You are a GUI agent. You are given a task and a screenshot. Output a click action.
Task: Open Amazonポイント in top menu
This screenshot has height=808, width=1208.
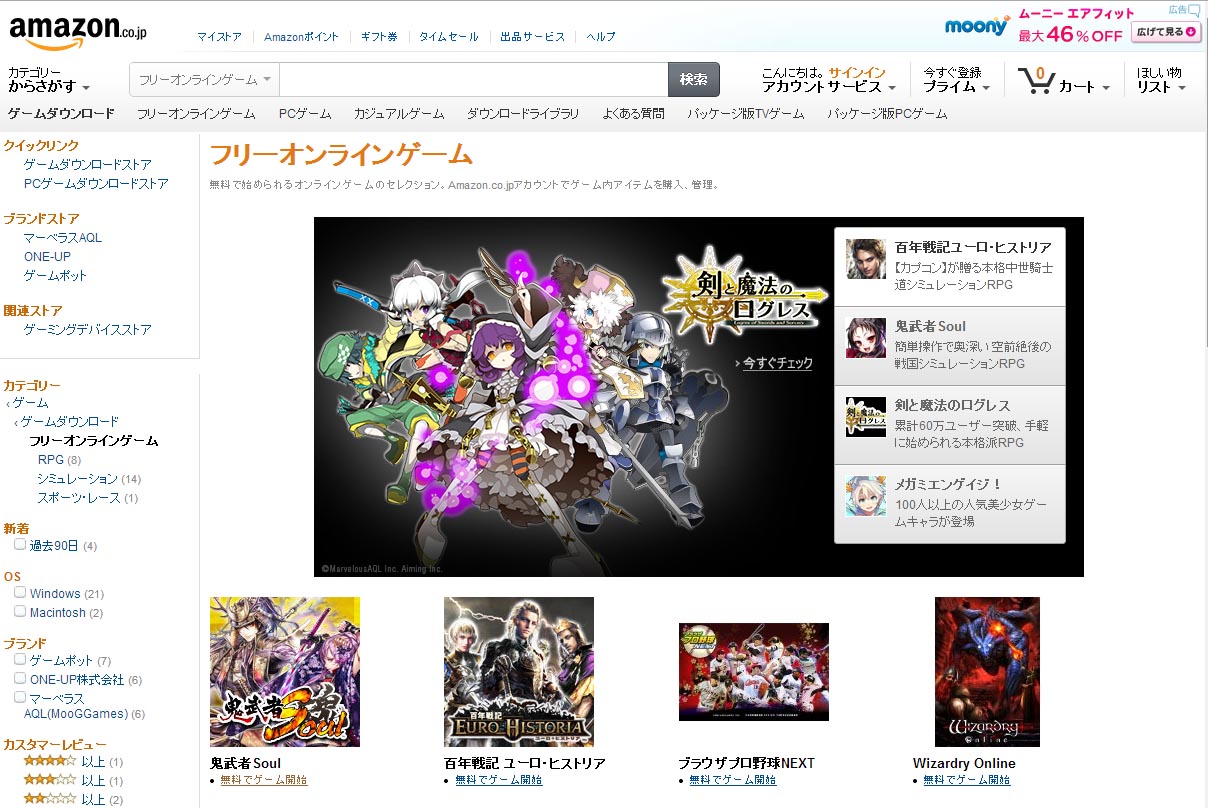(x=301, y=37)
